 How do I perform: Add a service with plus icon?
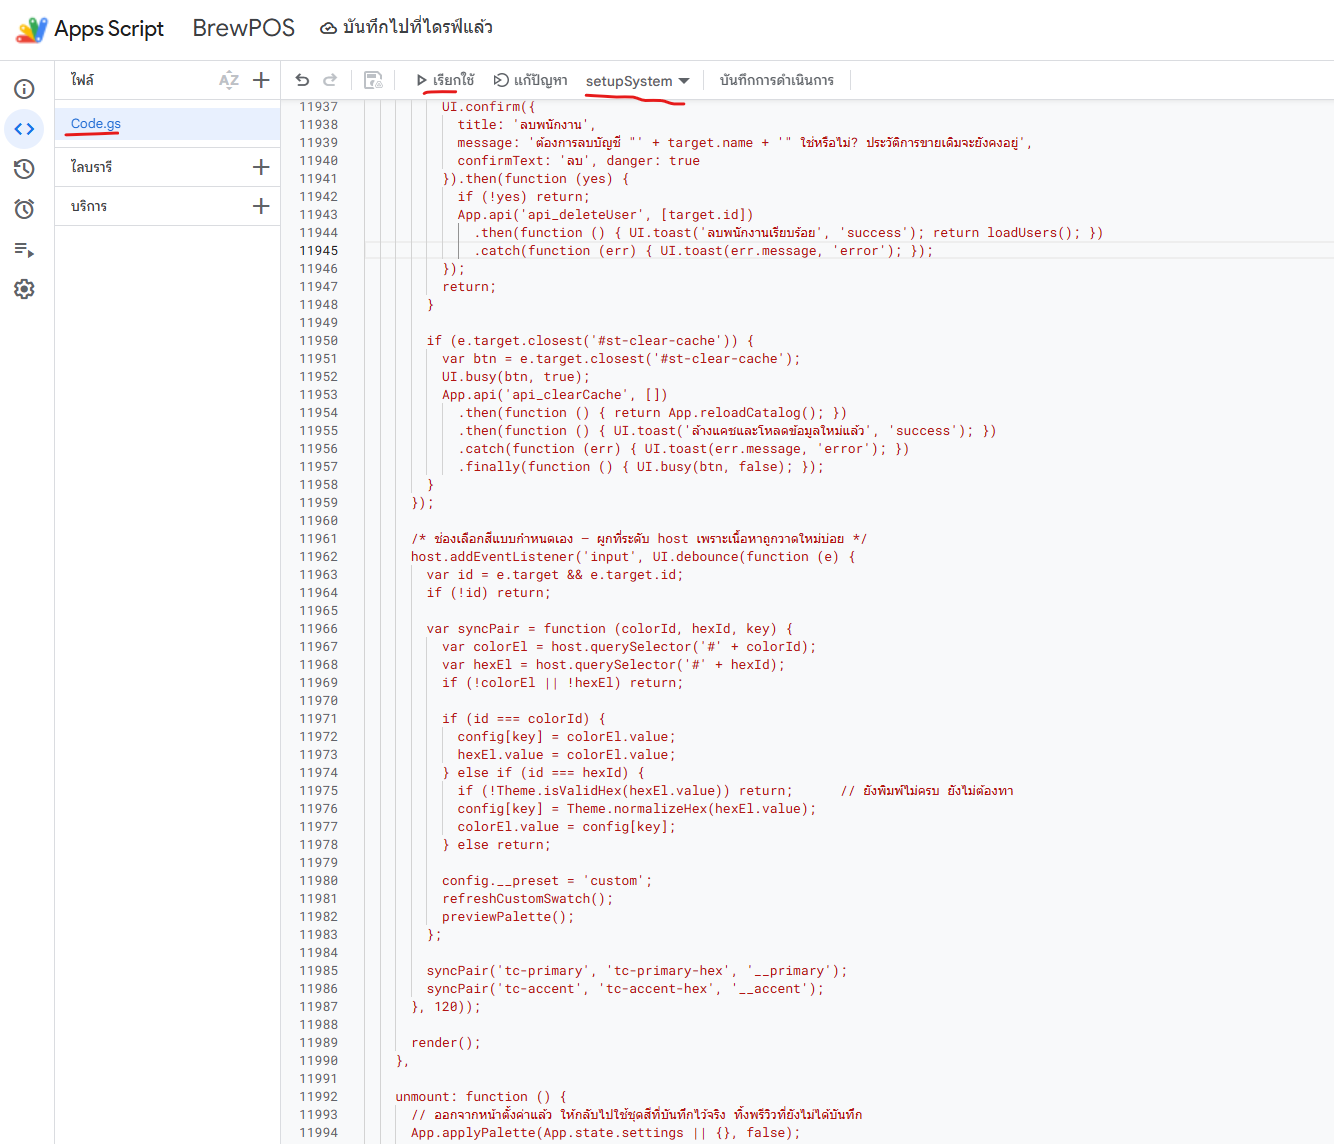click(261, 206)
